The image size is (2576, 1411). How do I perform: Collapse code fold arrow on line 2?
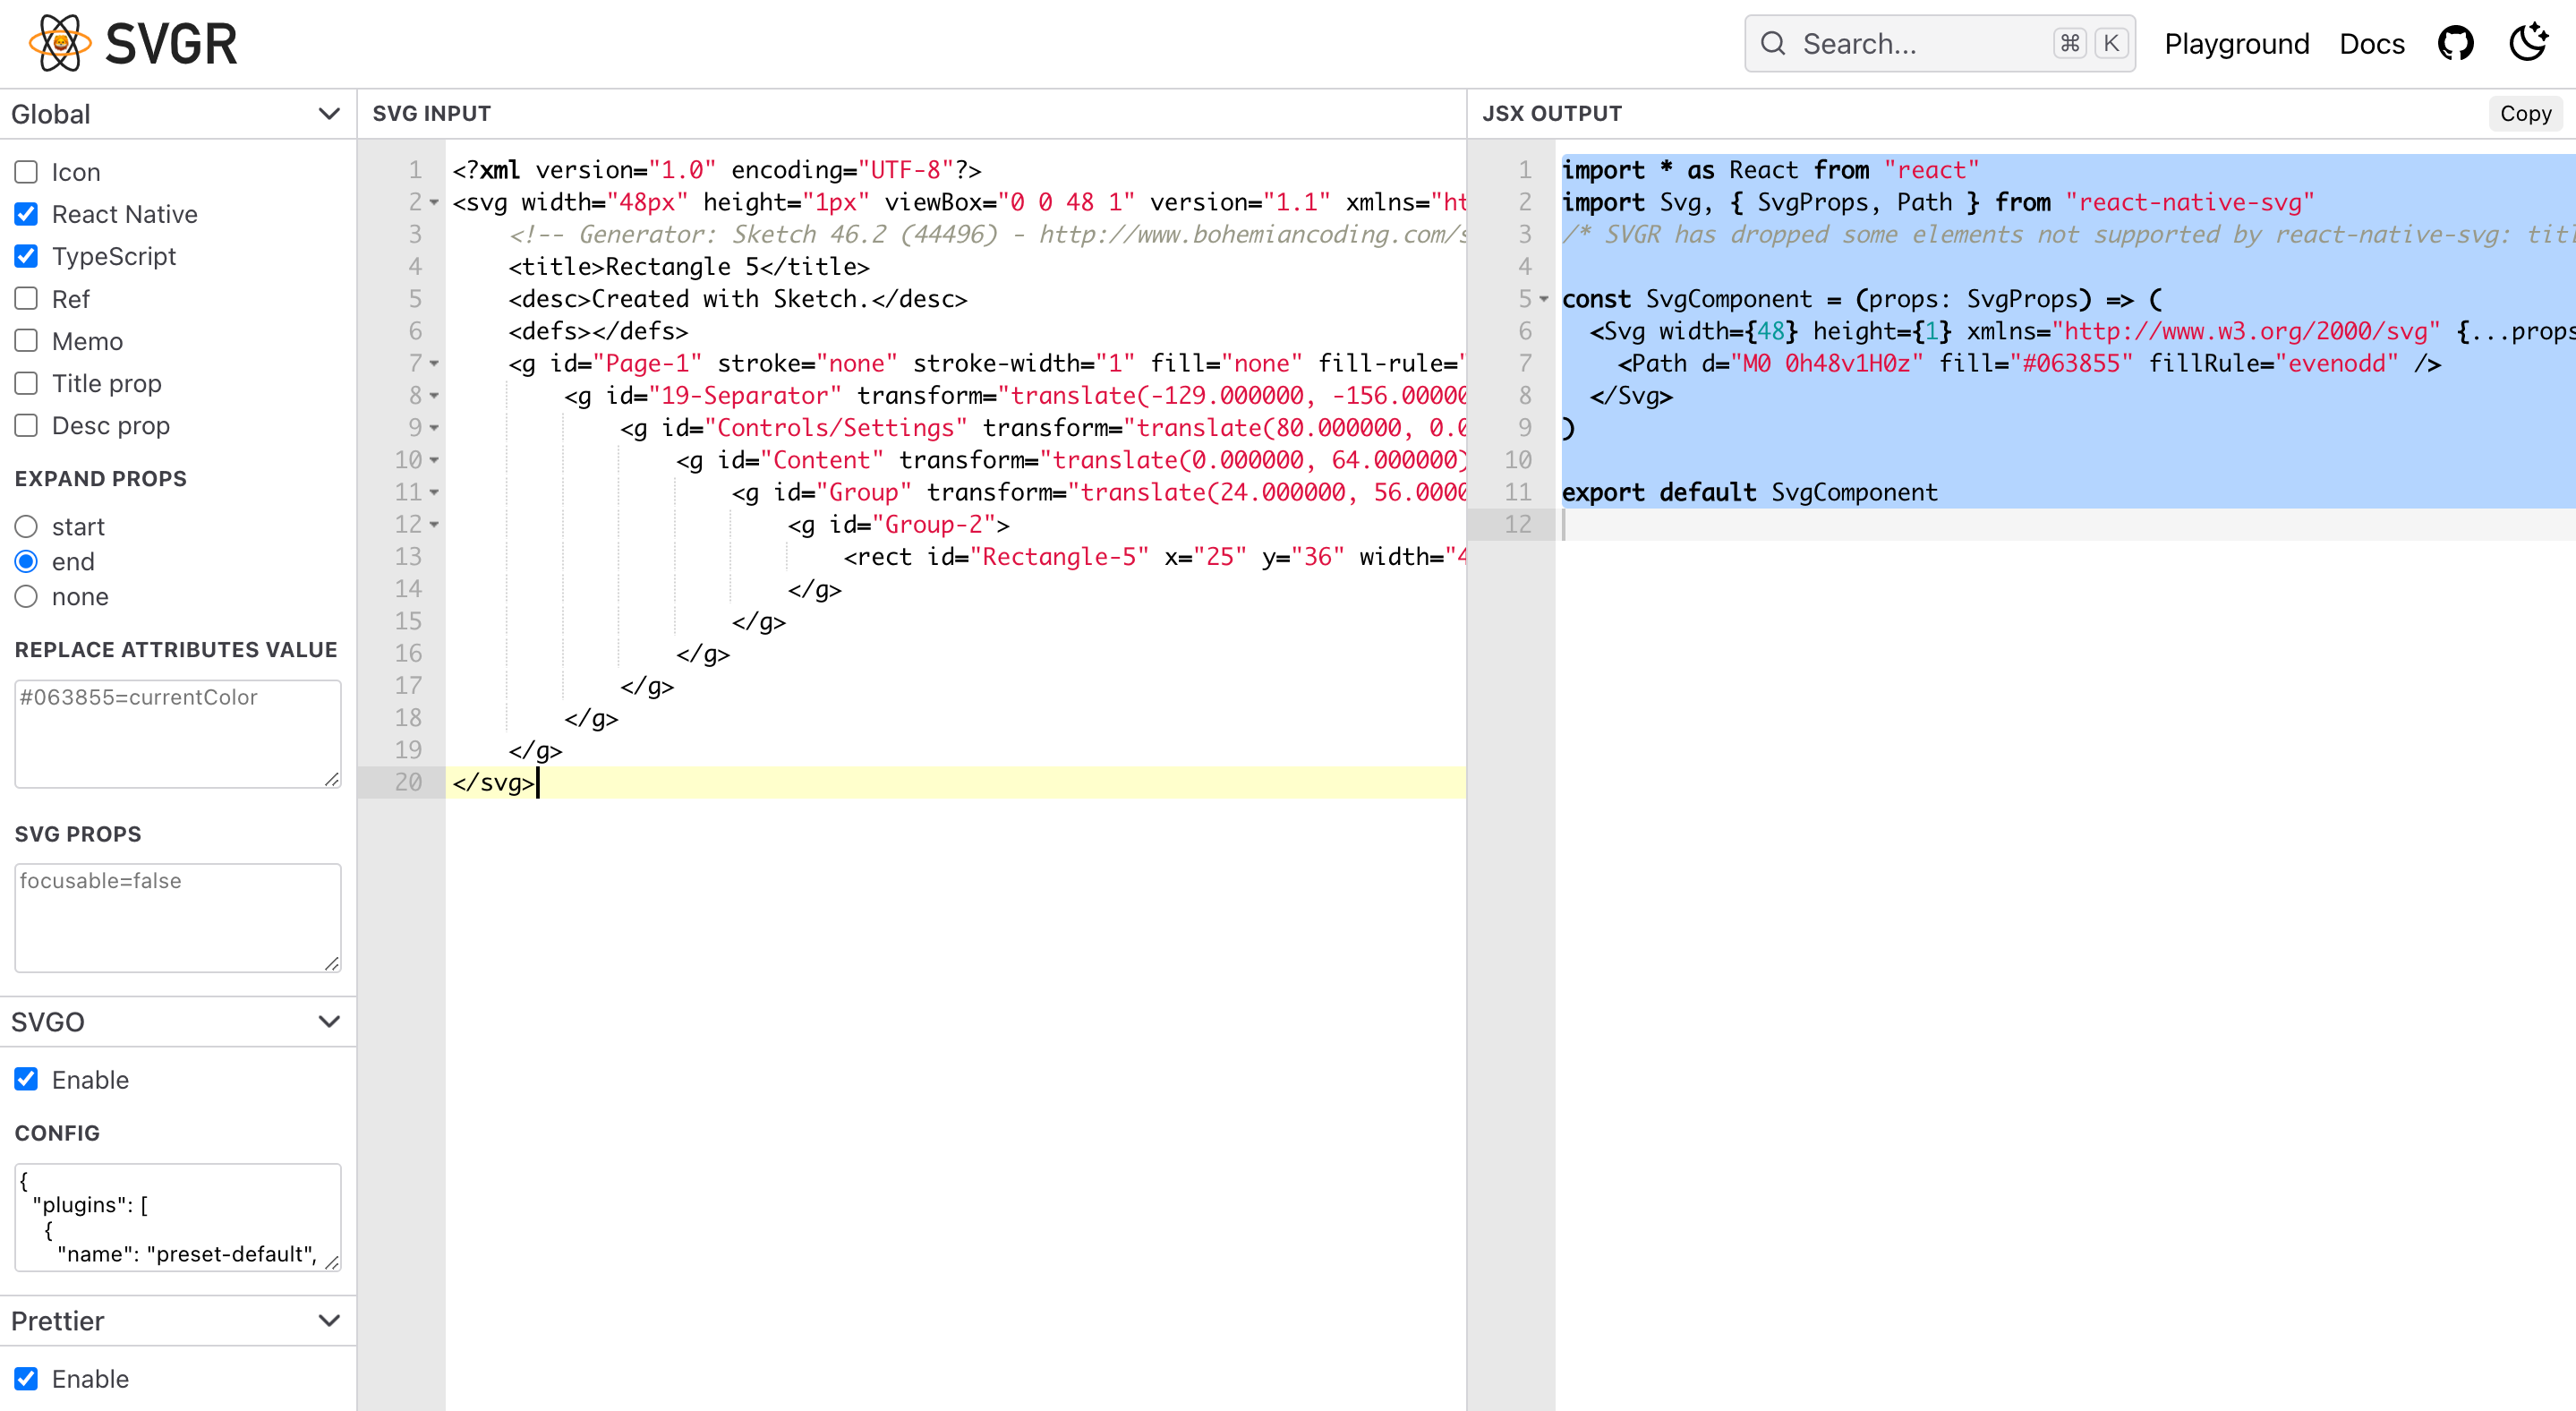point(434,203)
